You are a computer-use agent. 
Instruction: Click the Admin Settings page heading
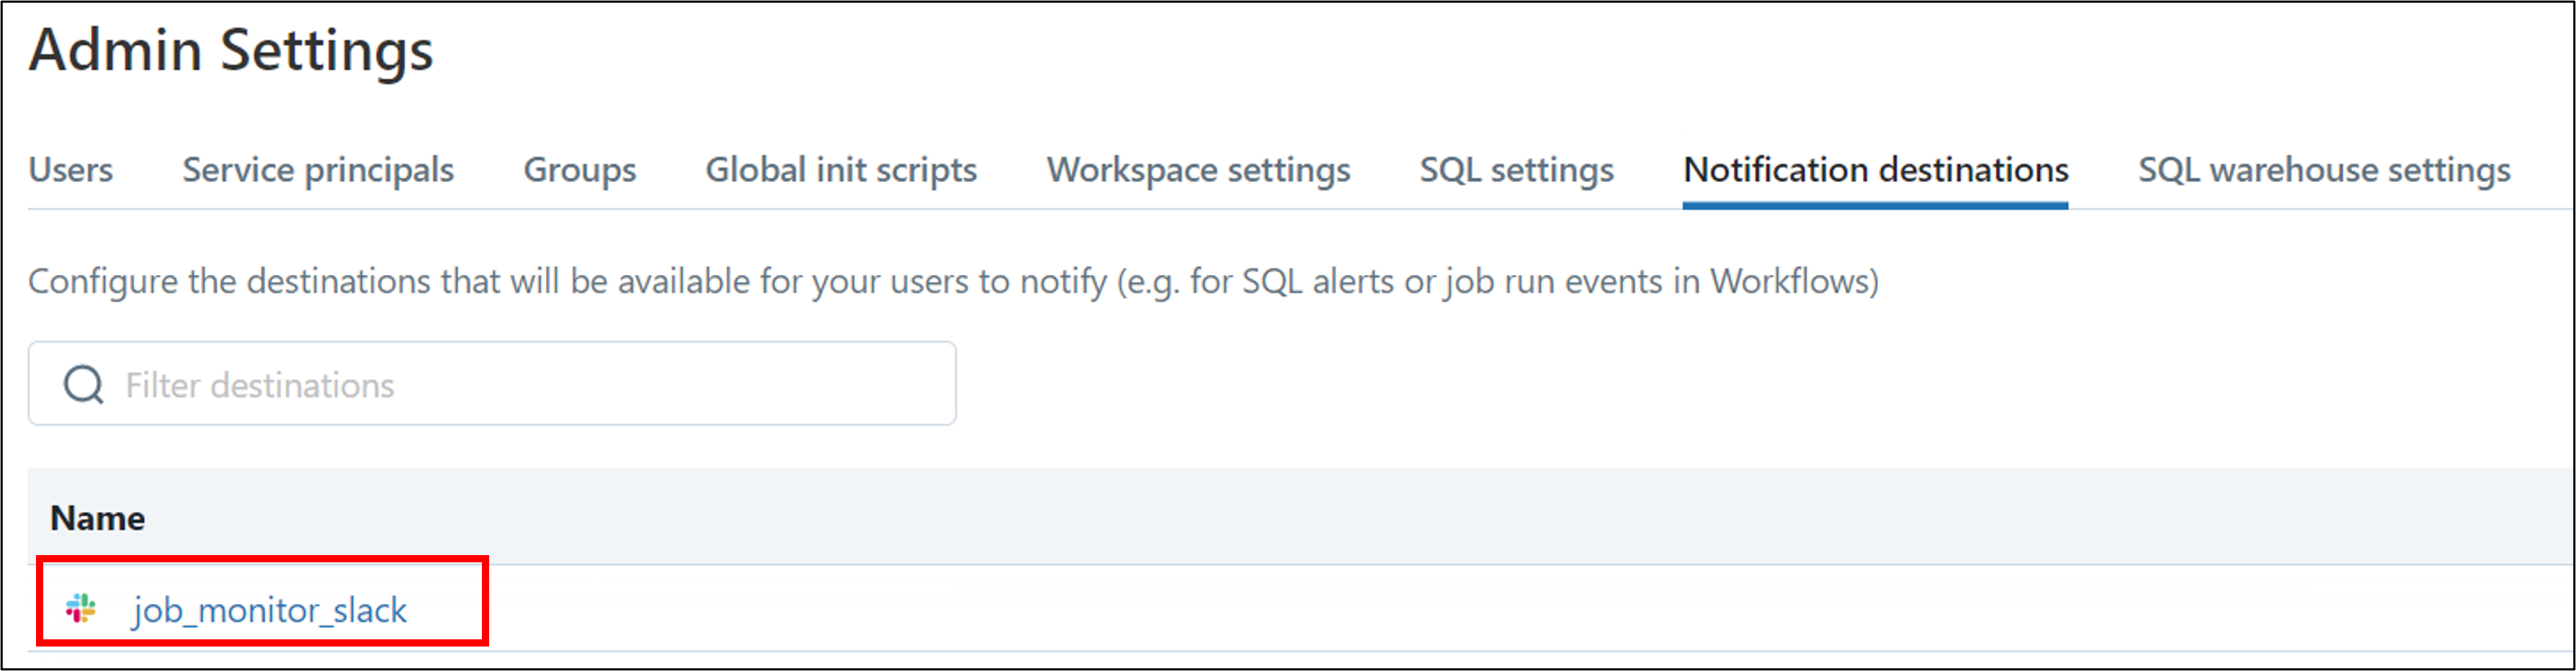click(231, 50)
